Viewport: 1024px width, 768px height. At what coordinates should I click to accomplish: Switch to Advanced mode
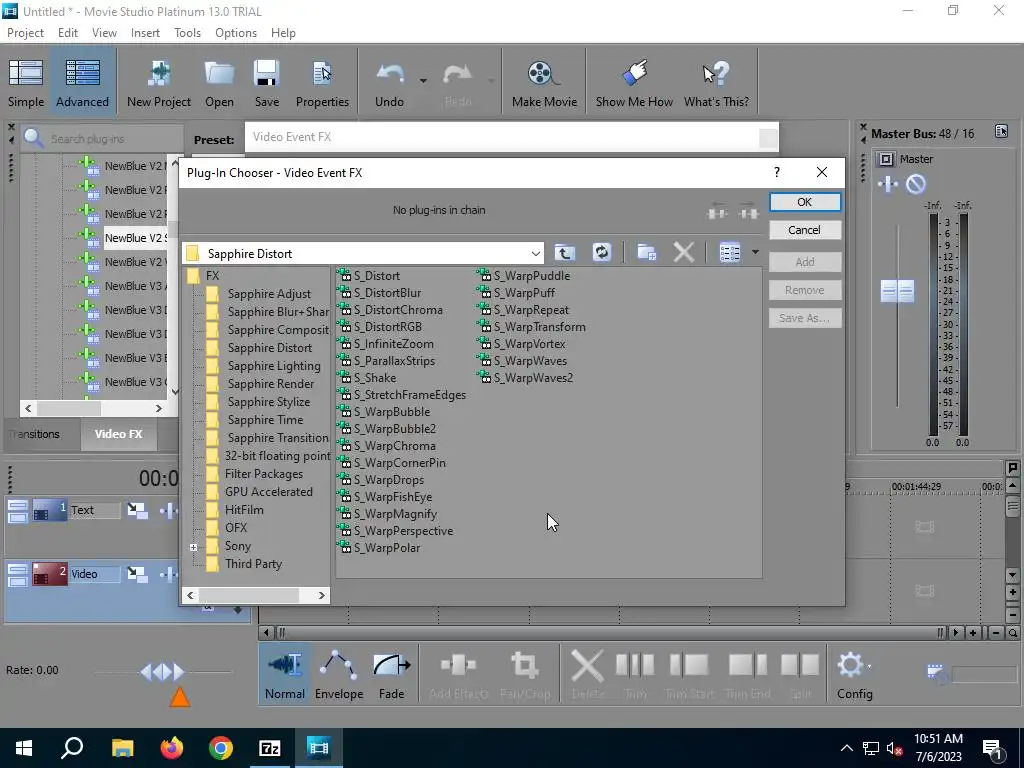click(x=82, y=83)
